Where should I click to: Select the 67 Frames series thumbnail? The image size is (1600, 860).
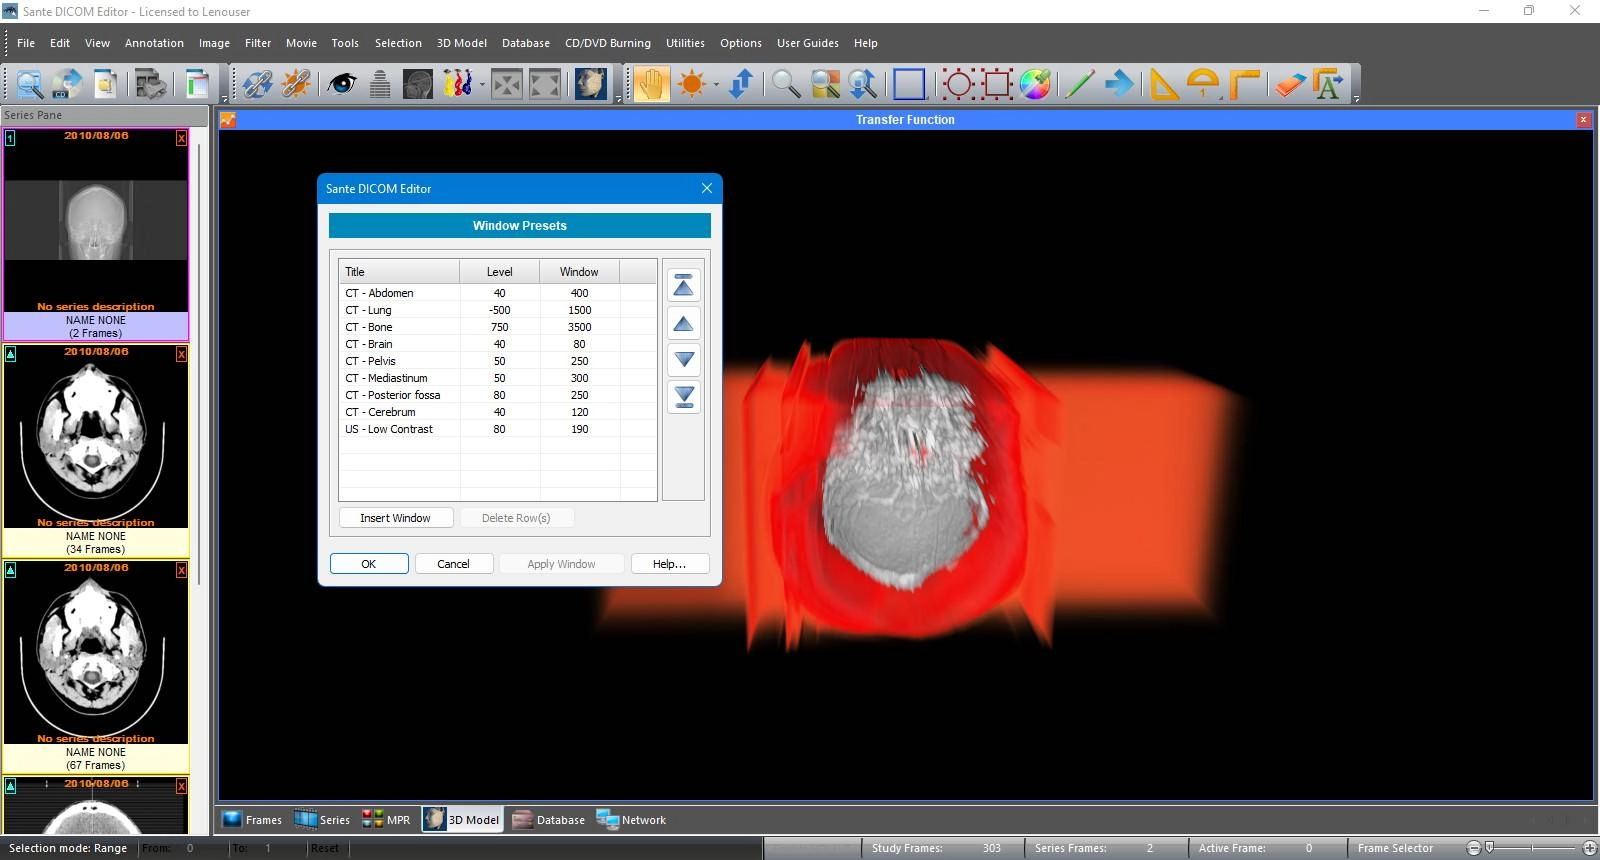coord(96,666)
